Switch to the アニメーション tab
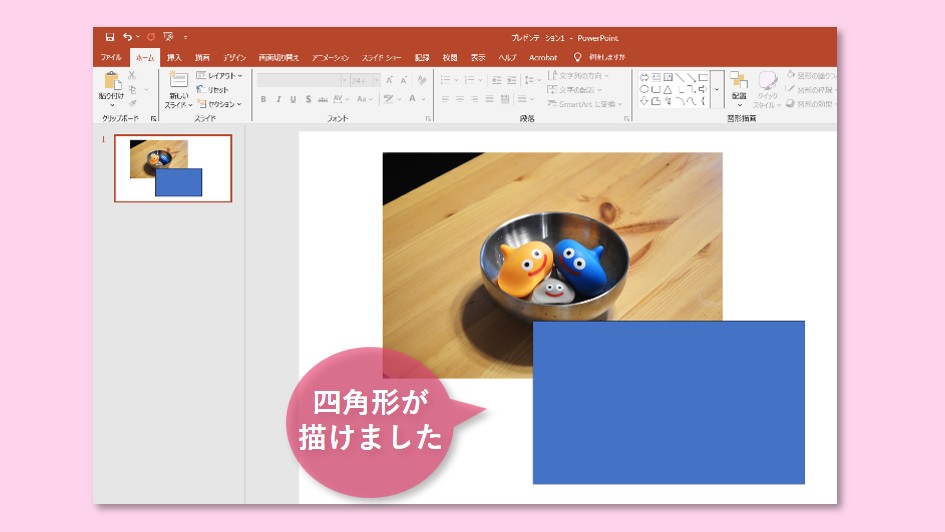 330,58
